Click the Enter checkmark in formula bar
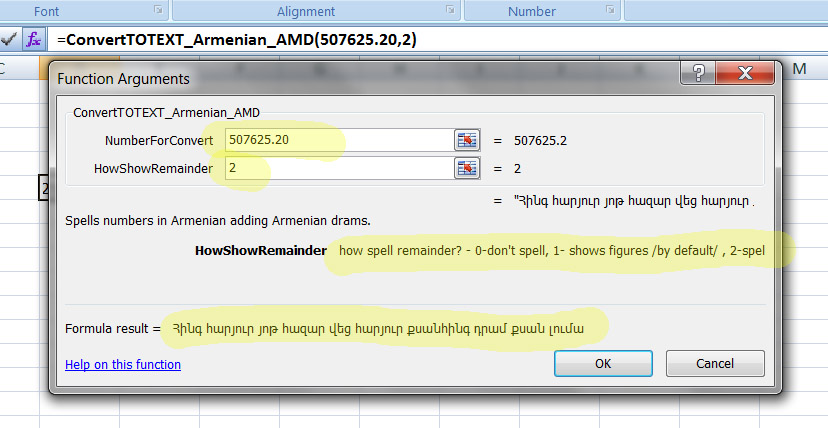The width and height of the screenshot is (828, 428). click(10, 39)
